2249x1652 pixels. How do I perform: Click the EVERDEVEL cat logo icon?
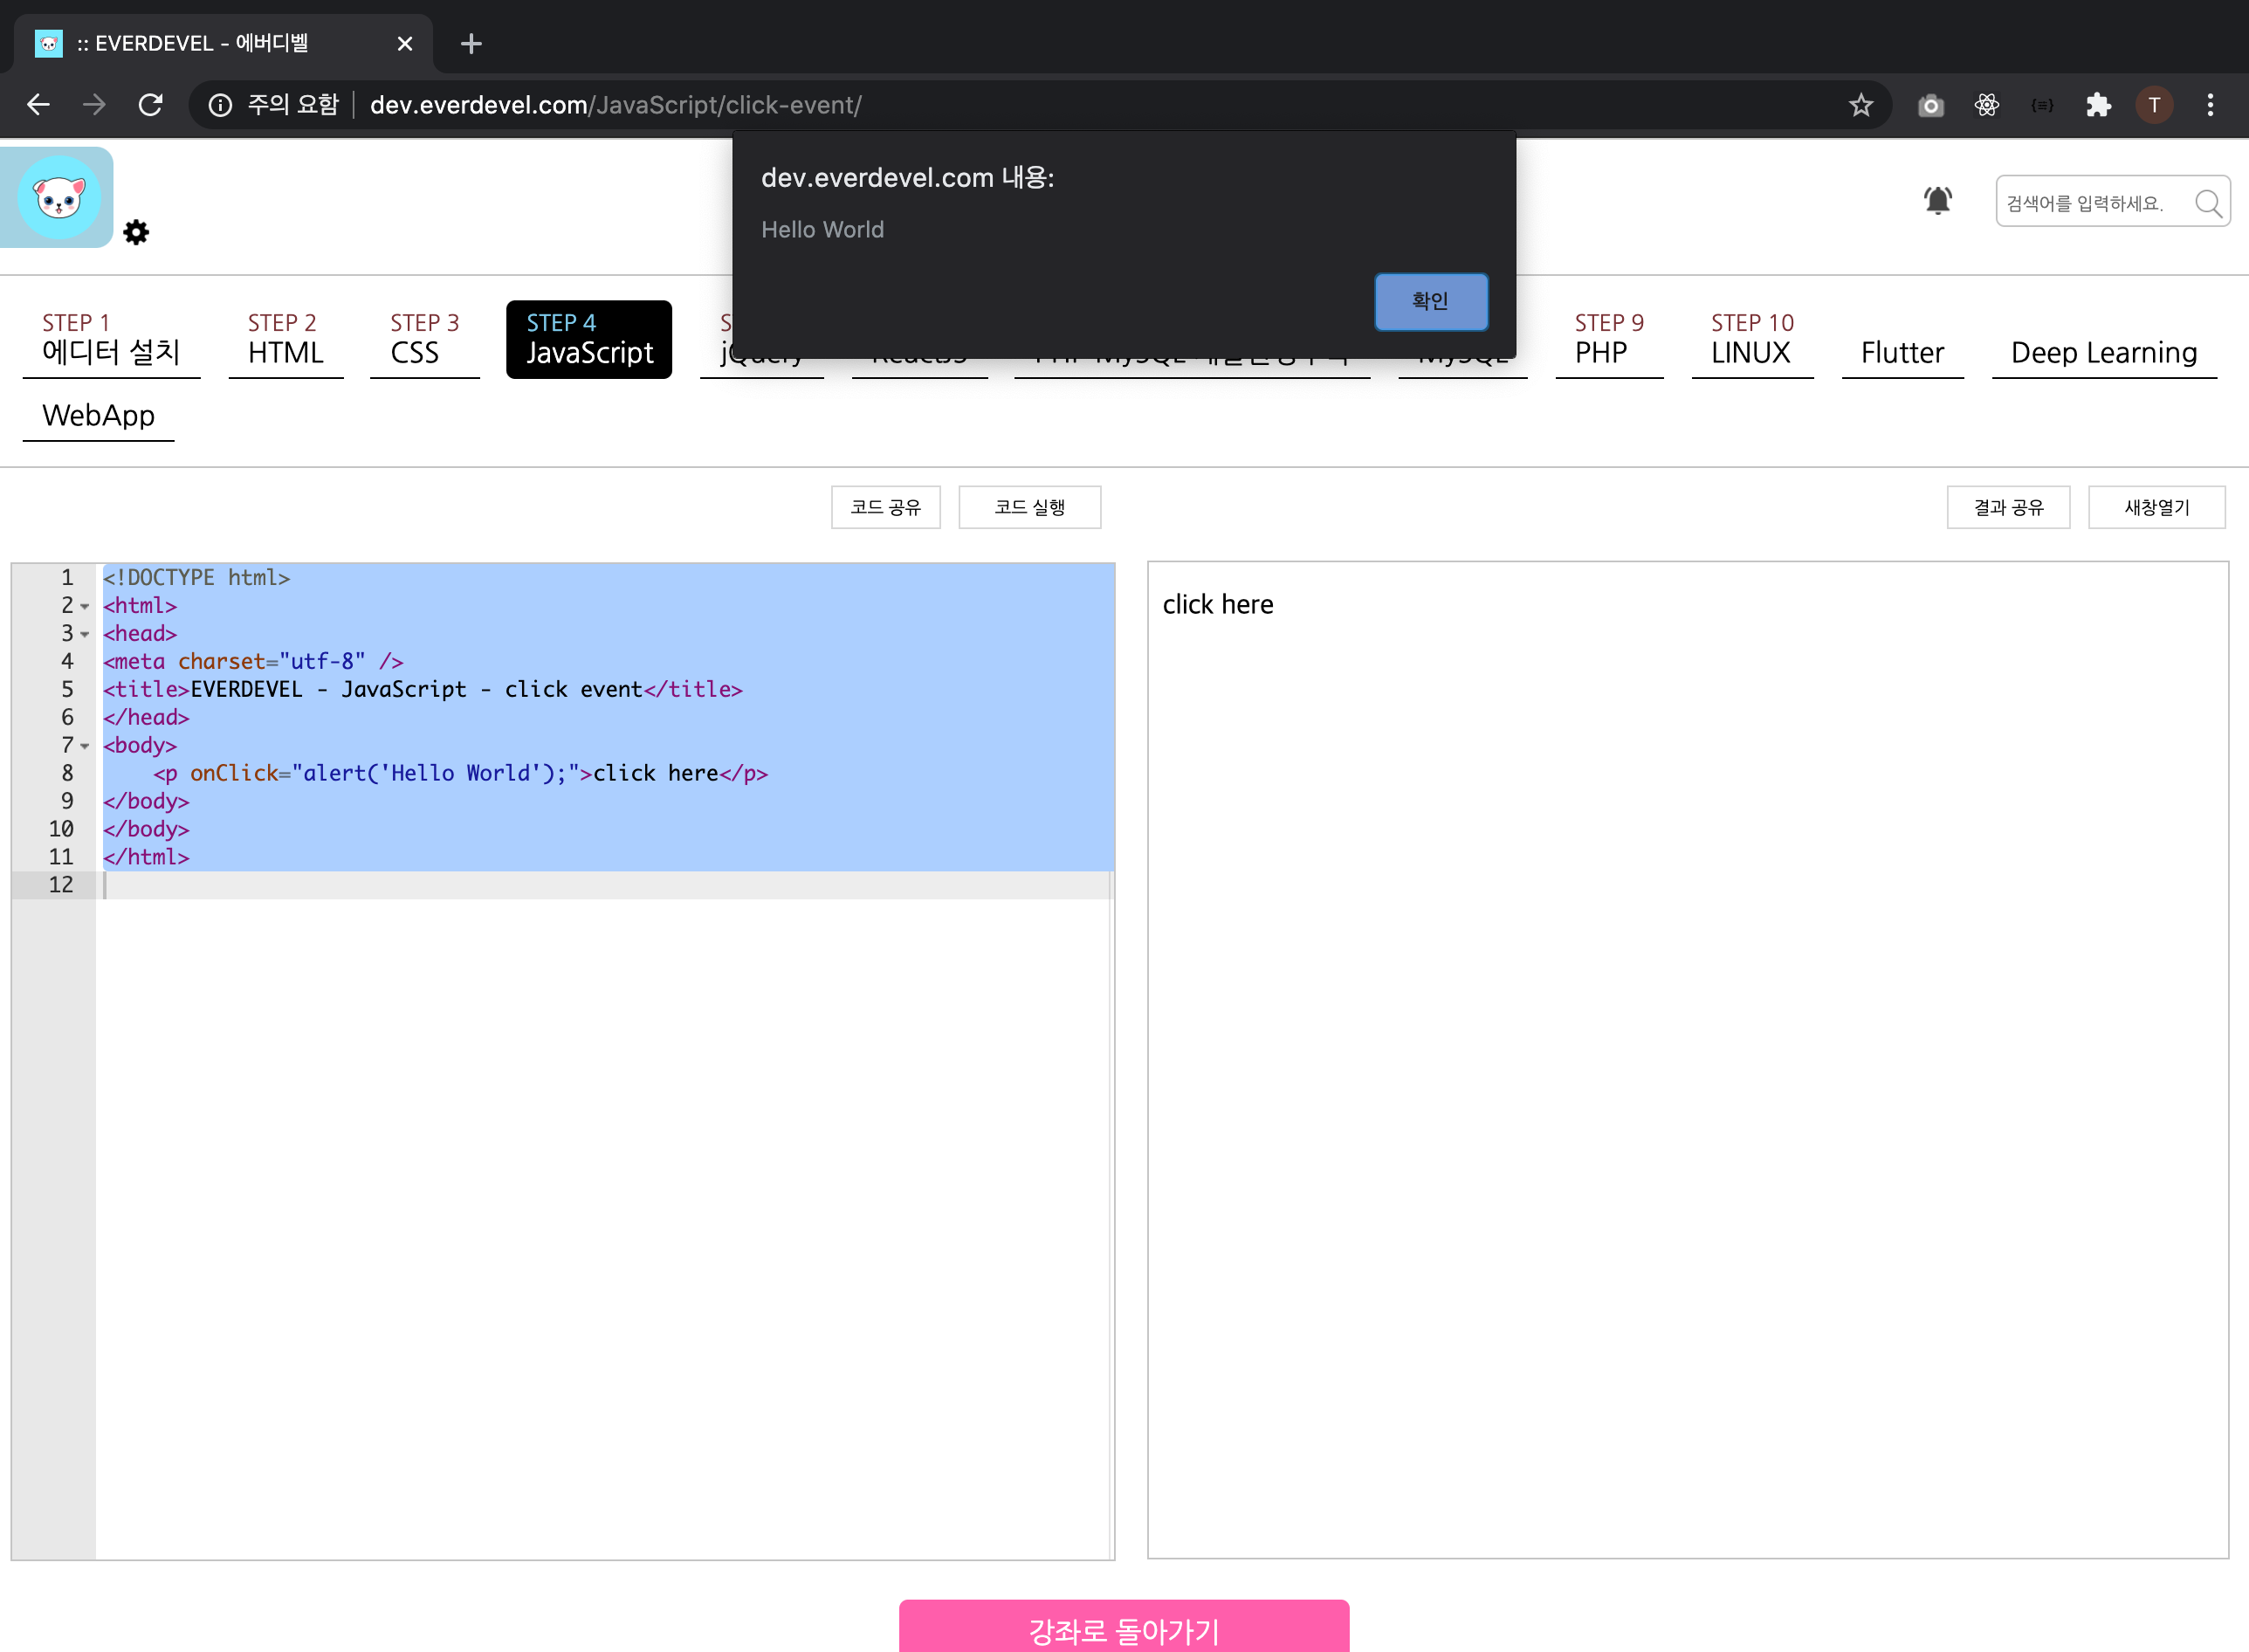pyautogui.click(x=61, y=197)
